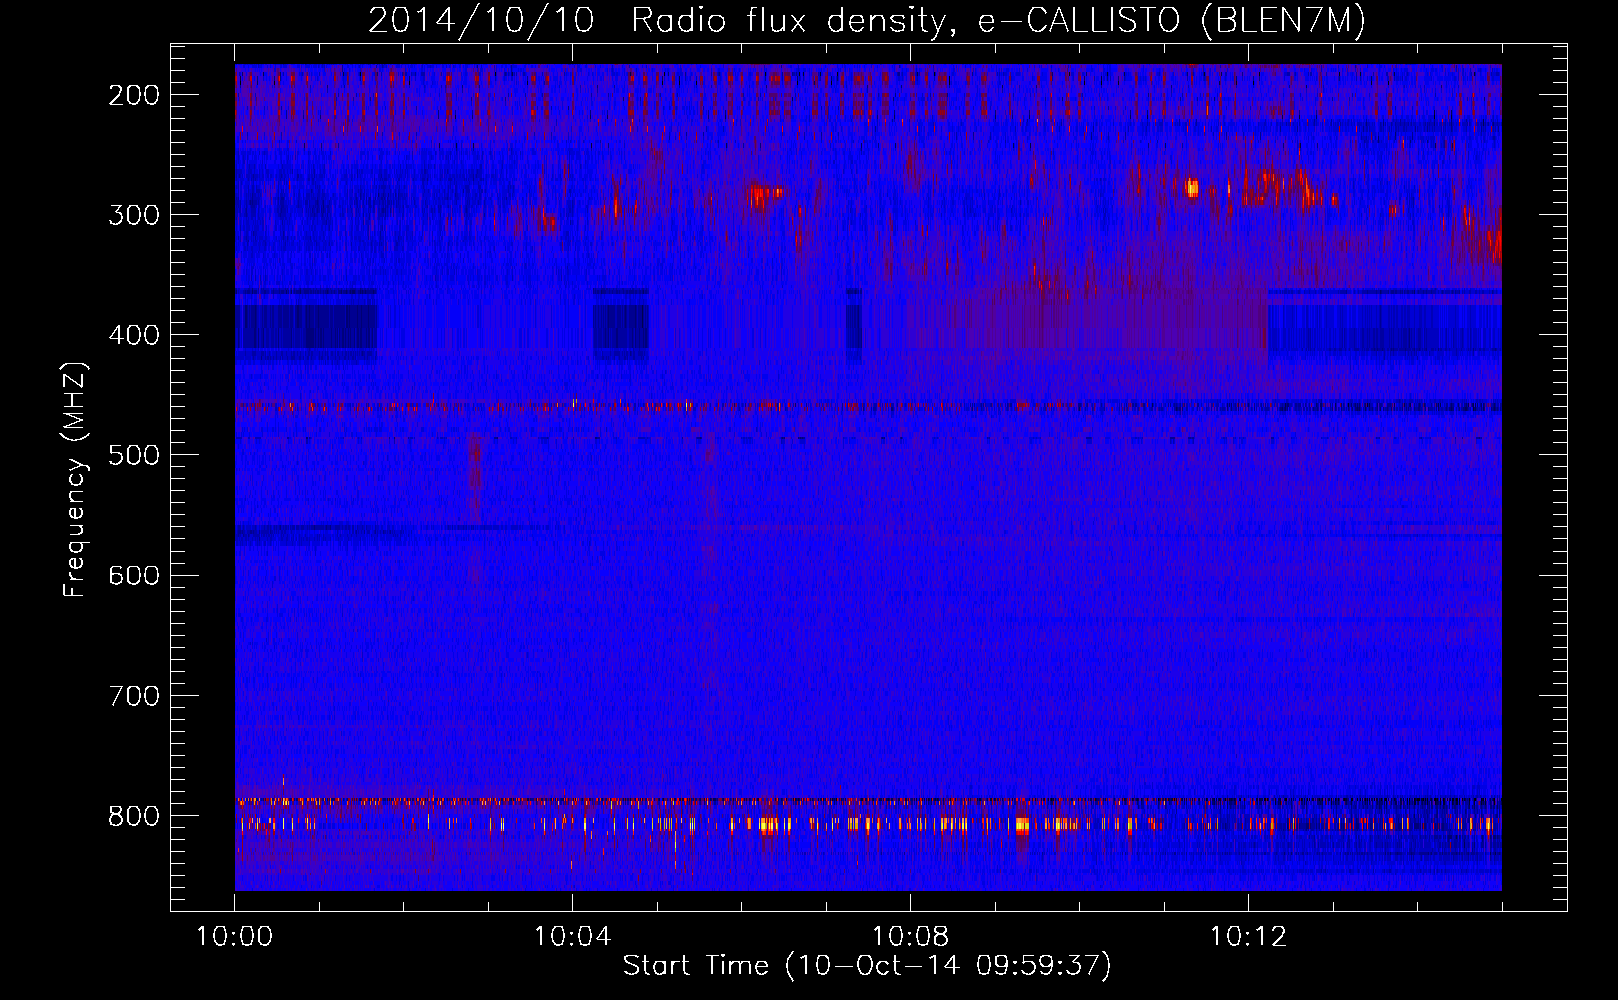Click the 10:00 time tick label

point(235,936)
